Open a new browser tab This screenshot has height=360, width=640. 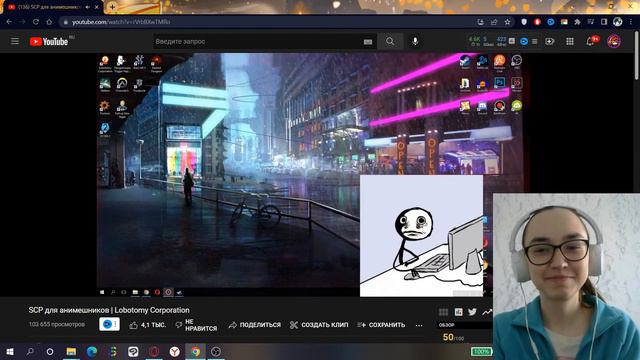[x=112, y=7]
